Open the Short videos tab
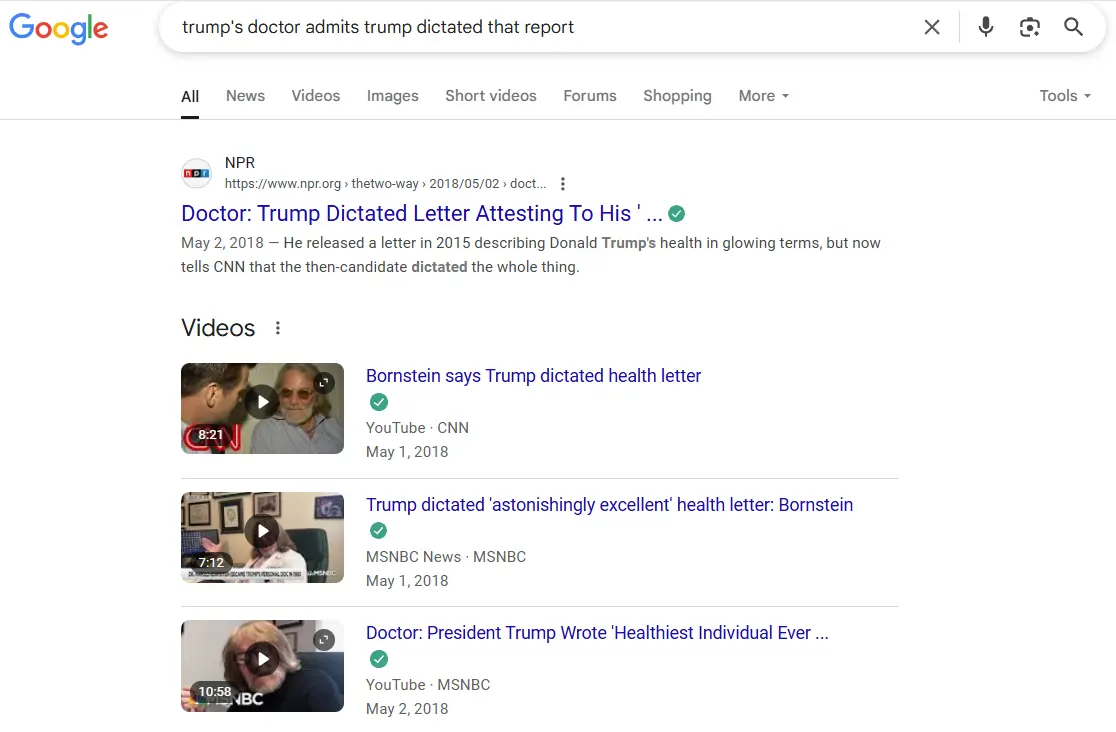The width and height of the screenshot is (1116, 732). click(x=491, y=95)
